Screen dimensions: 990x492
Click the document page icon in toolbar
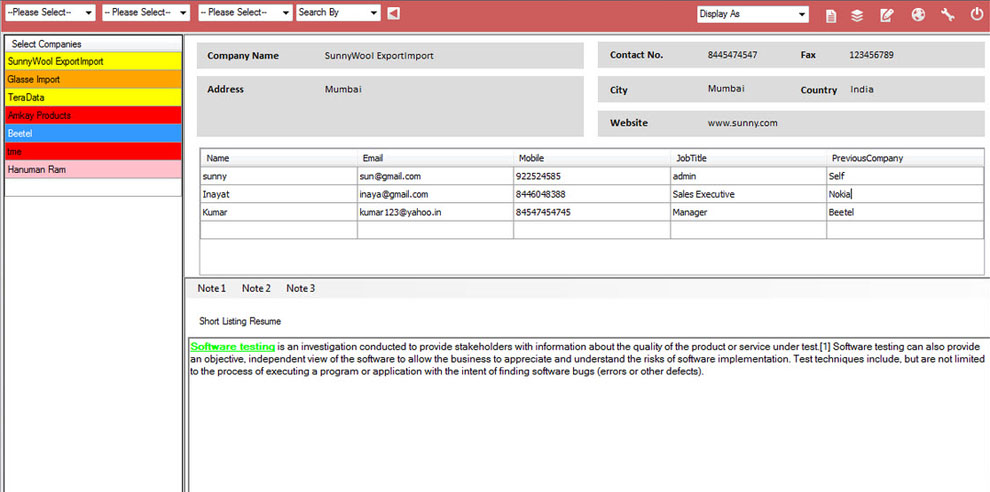tap(831, 15)
